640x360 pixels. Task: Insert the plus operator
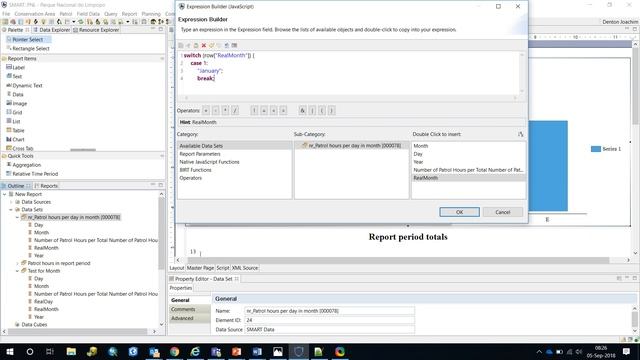[x=206, y=111]
